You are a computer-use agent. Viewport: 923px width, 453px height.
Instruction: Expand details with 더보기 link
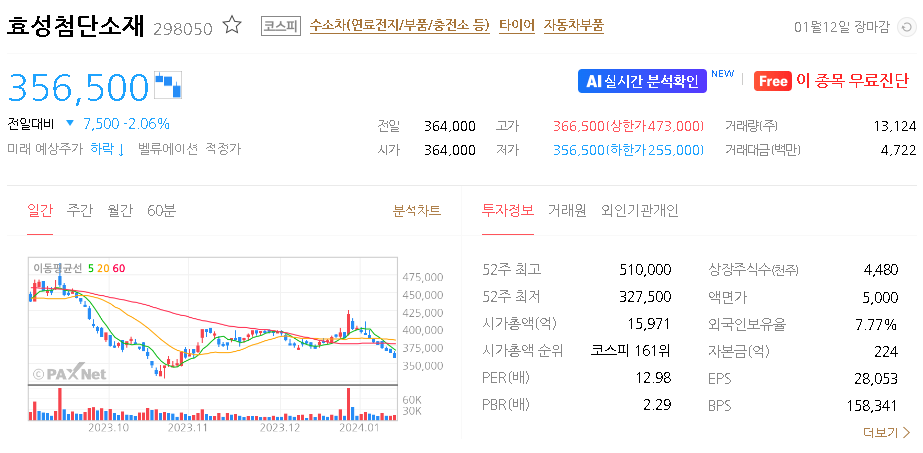click(x=887, y=433)
